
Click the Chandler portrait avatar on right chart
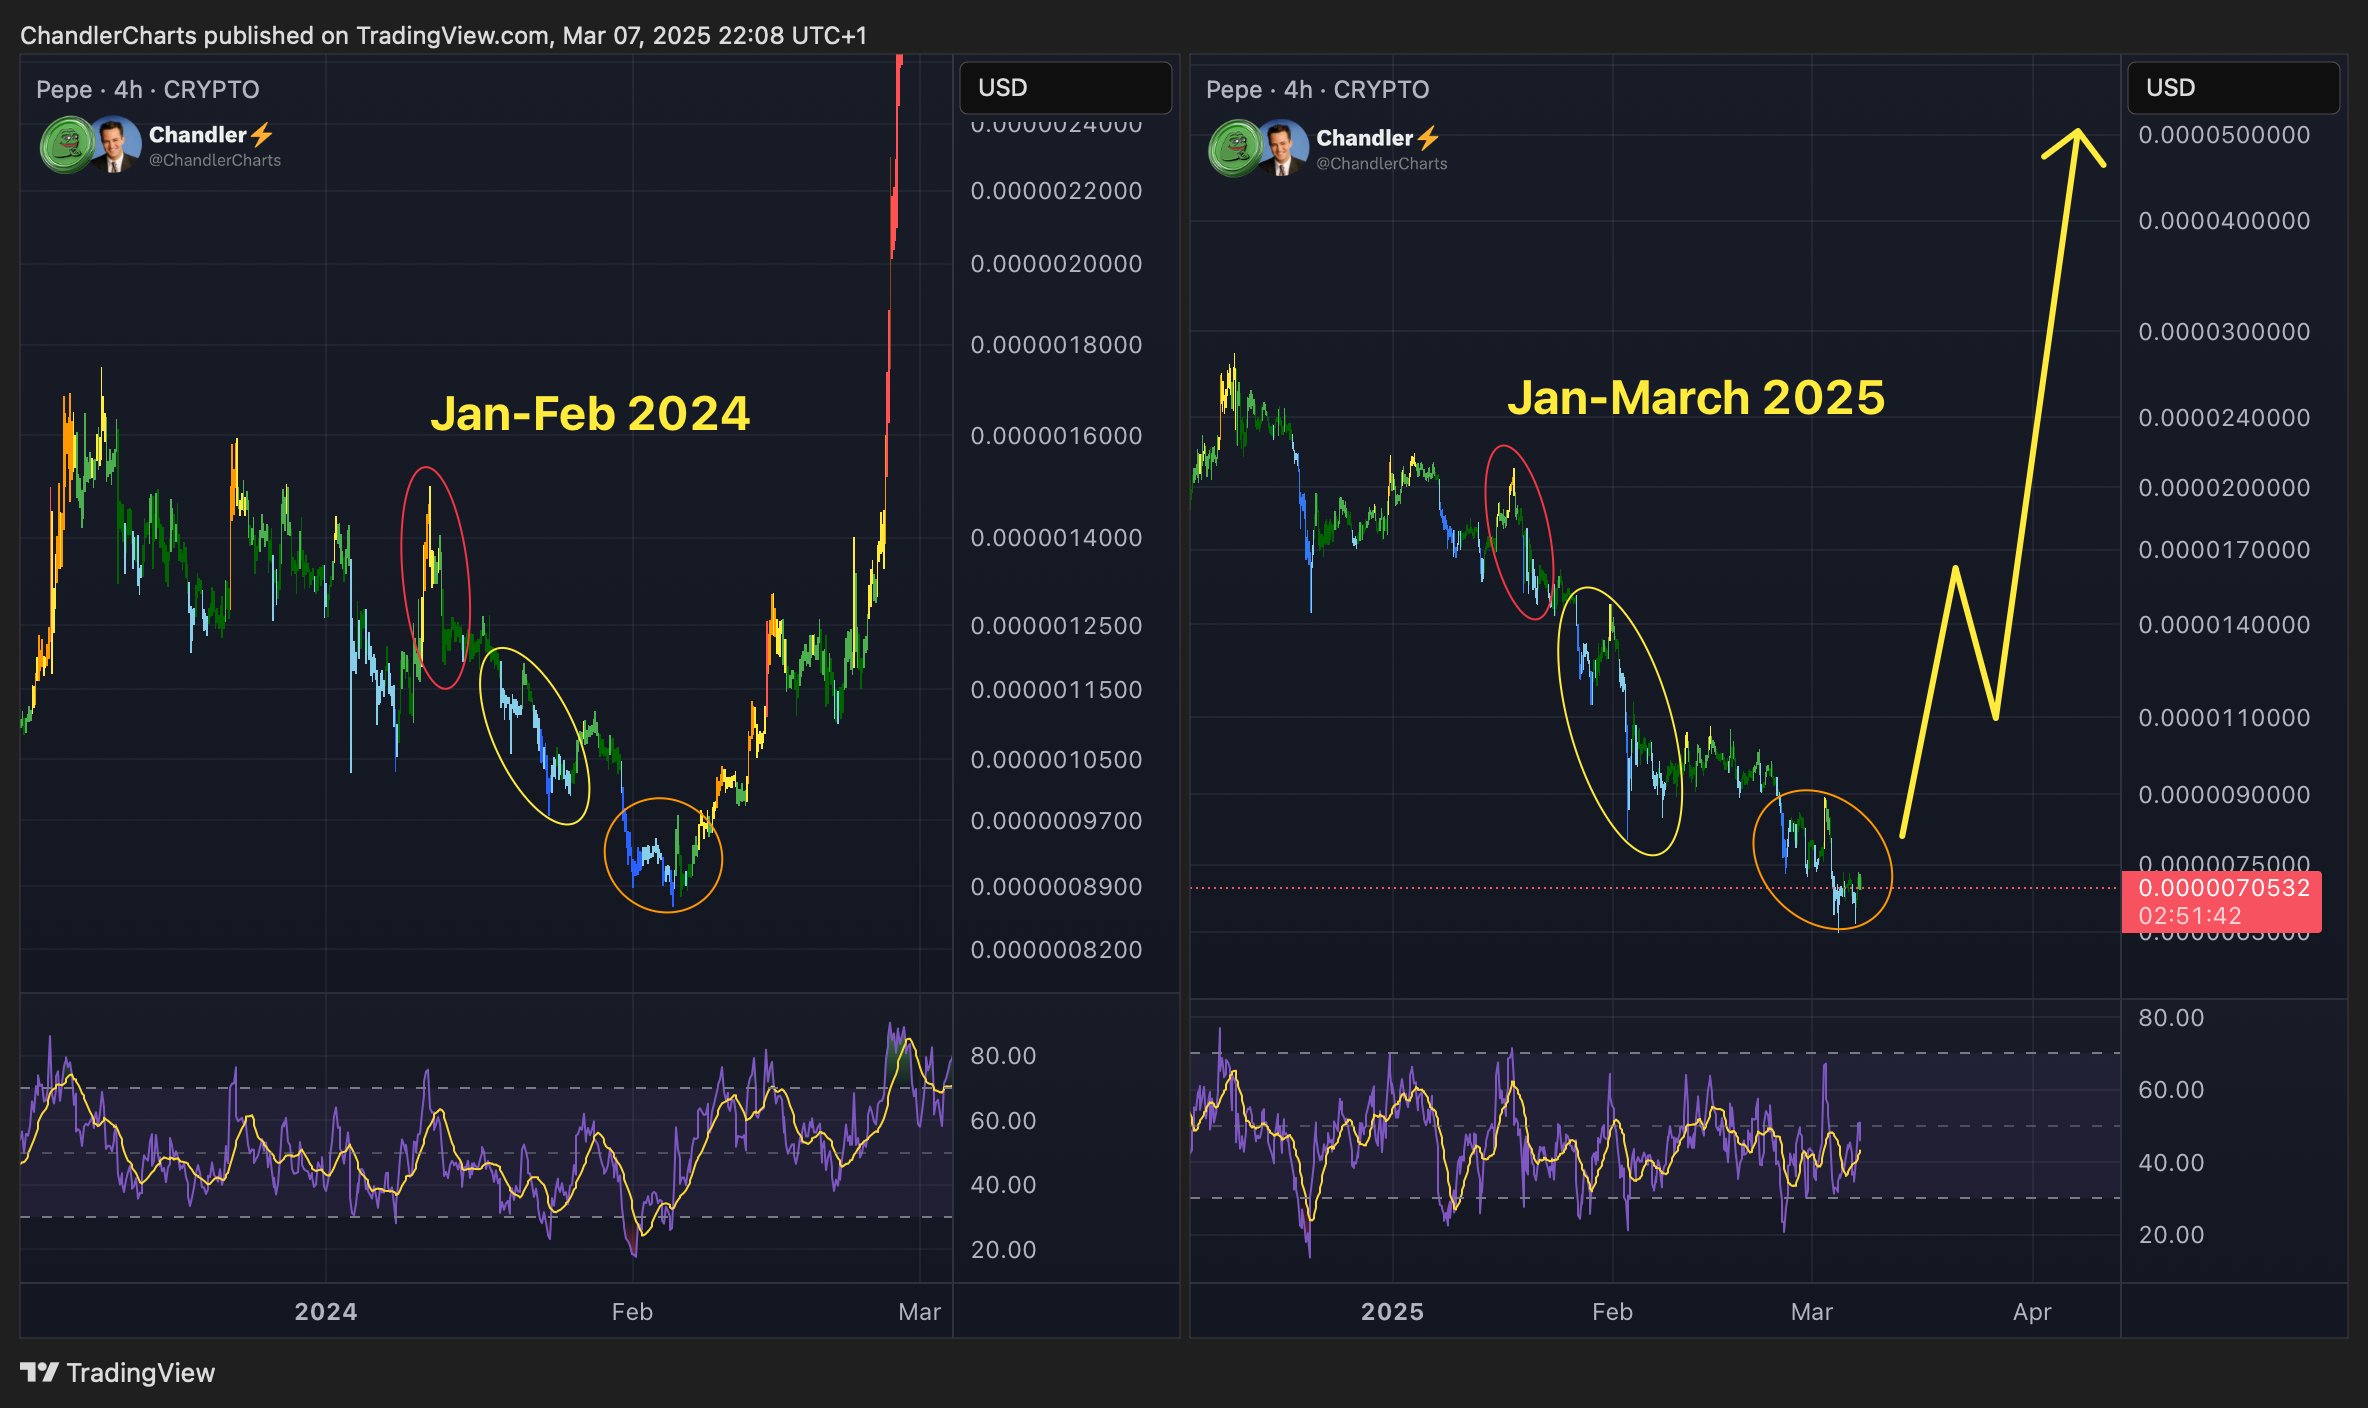(x=1283, y=148)
